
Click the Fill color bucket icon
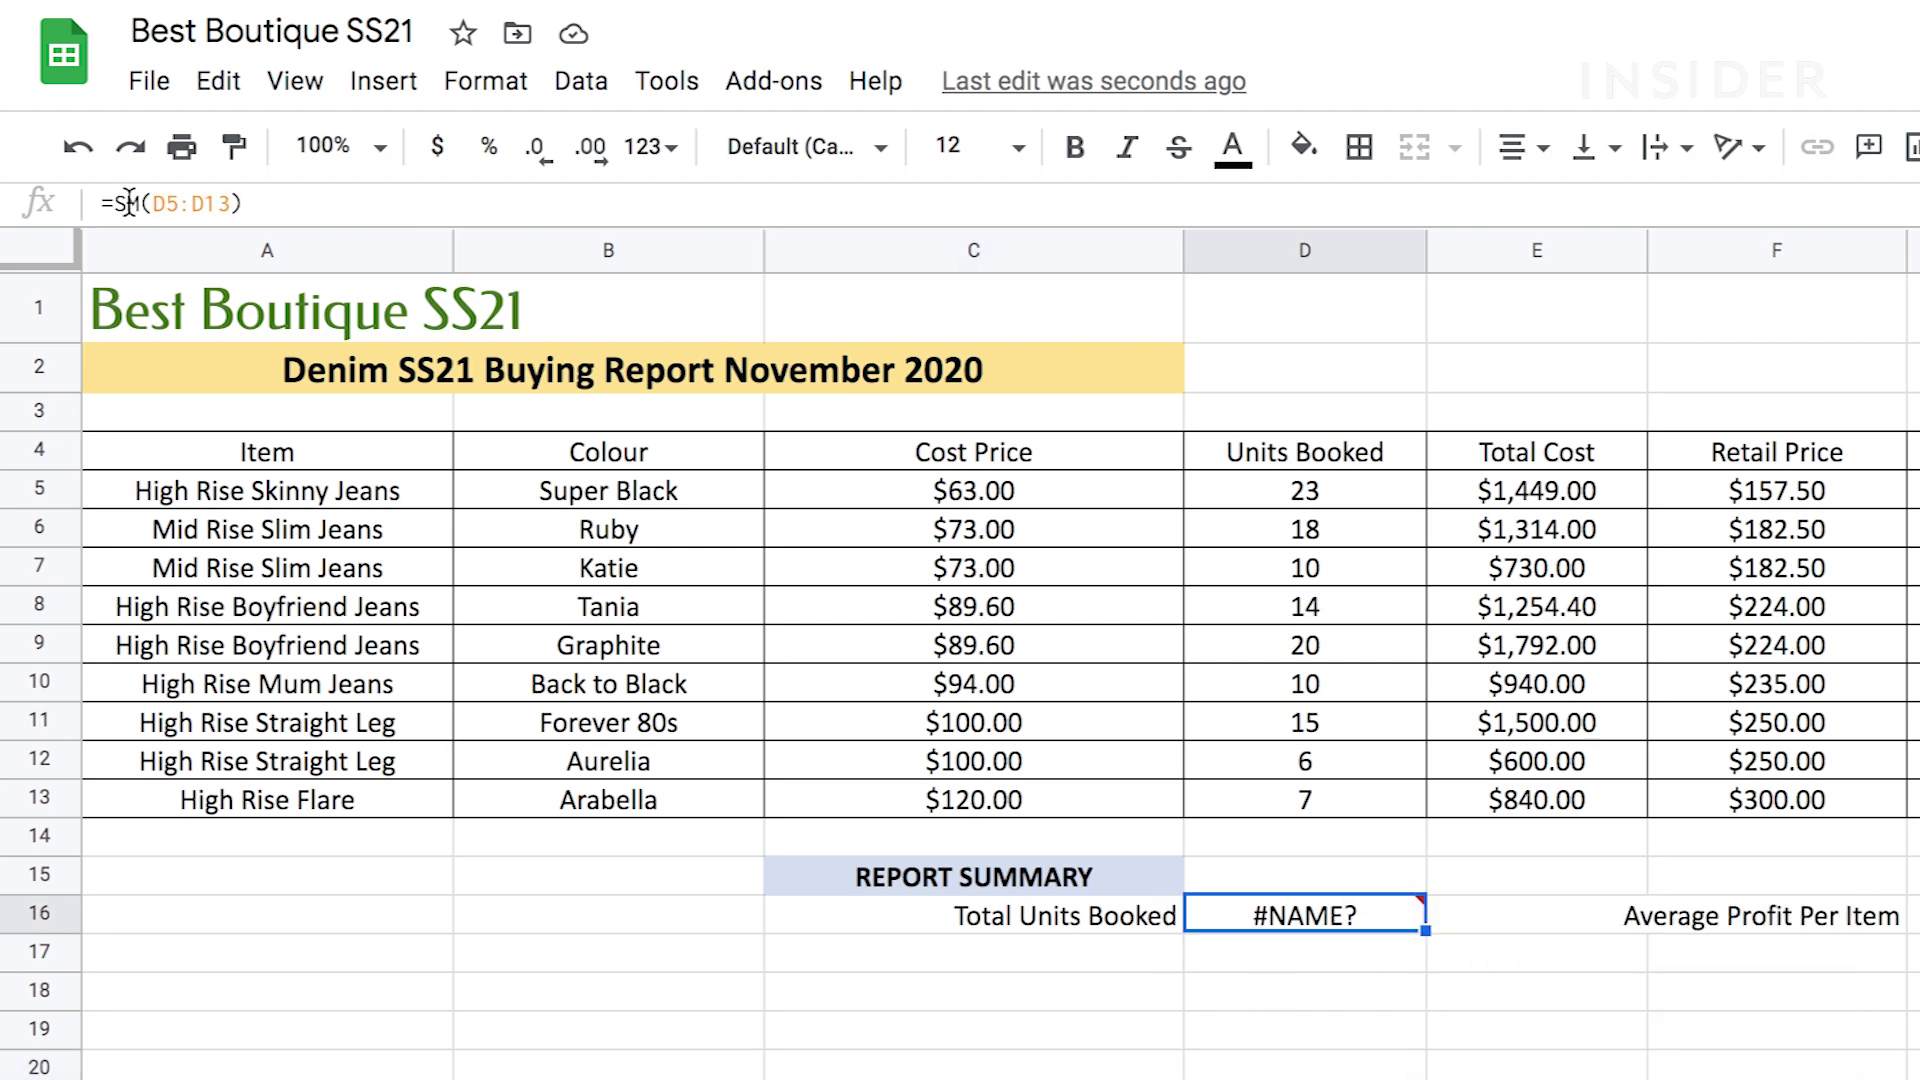pyautogui.click(x=1303, y=146)
